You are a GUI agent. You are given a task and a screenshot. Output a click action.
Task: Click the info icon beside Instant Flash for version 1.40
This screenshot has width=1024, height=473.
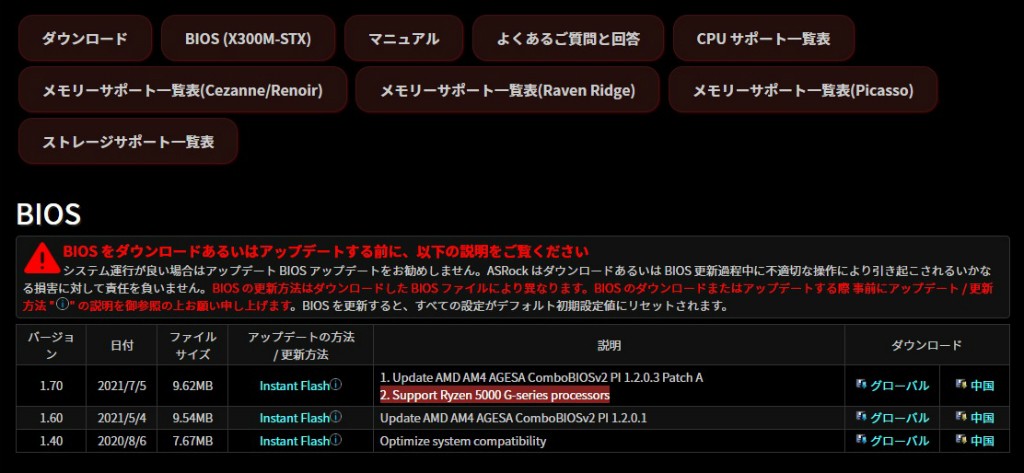pos(336,440)
